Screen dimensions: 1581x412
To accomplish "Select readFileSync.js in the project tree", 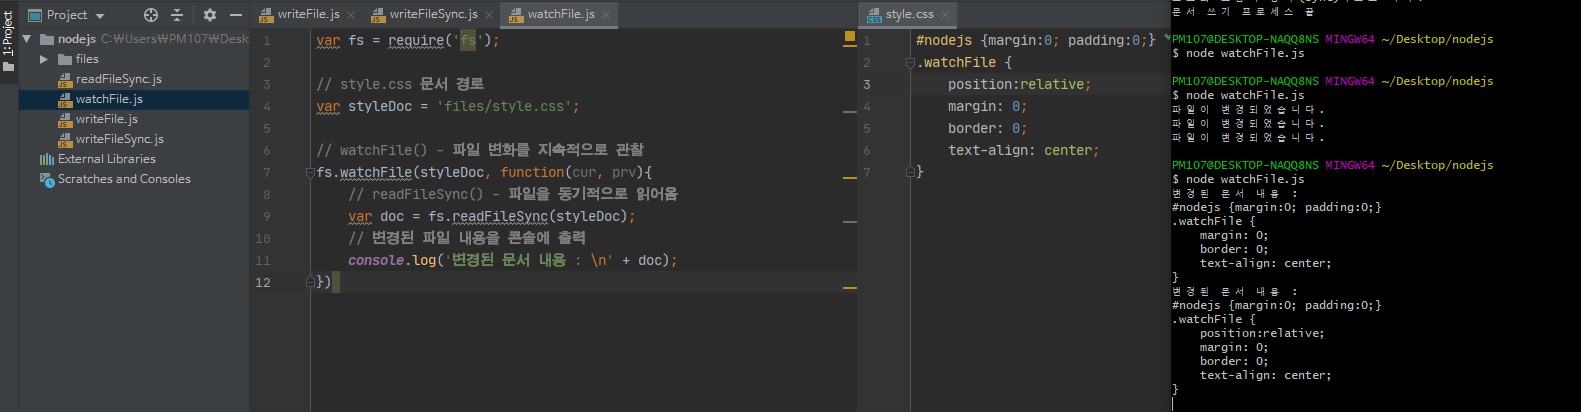I will tap(118, 79).
